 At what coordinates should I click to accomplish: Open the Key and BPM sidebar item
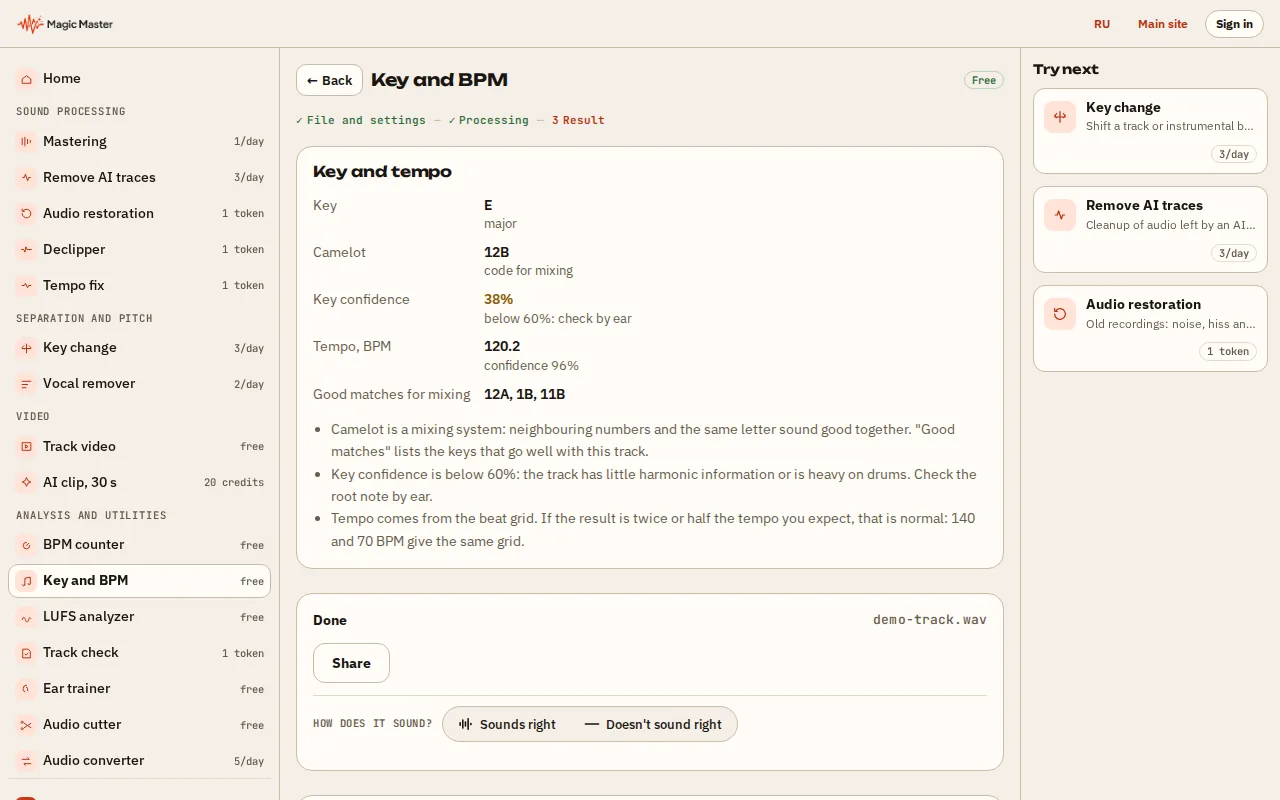[140, 581]
